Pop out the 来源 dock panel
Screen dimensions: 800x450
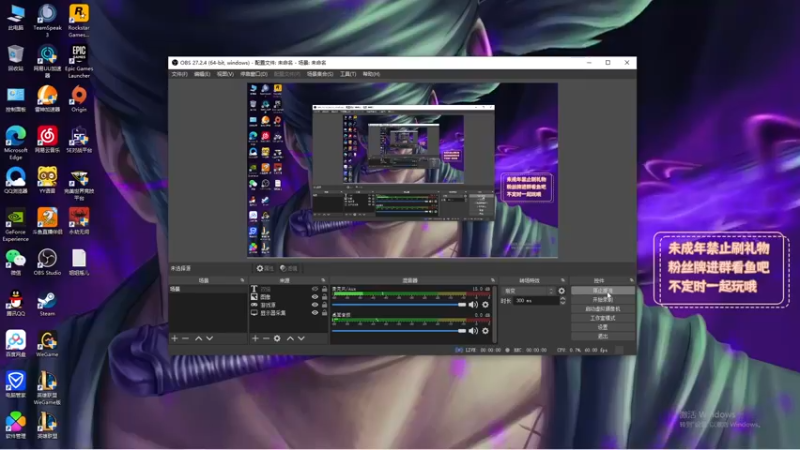[323, 280]
